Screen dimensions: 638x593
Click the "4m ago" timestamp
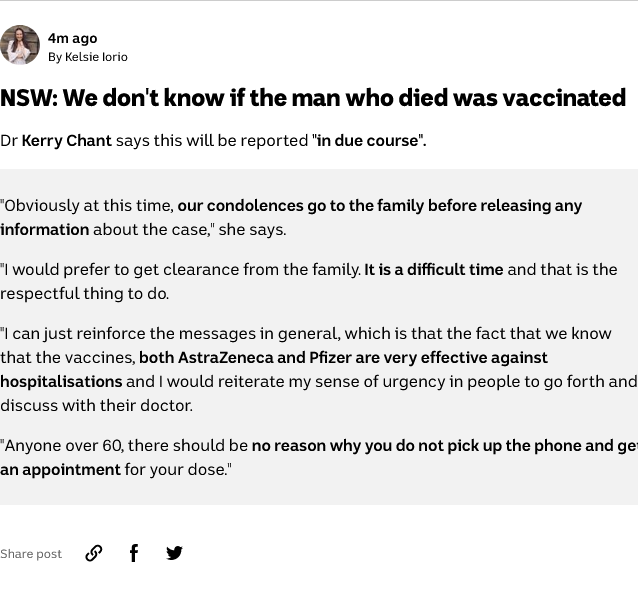pos(72,38)
